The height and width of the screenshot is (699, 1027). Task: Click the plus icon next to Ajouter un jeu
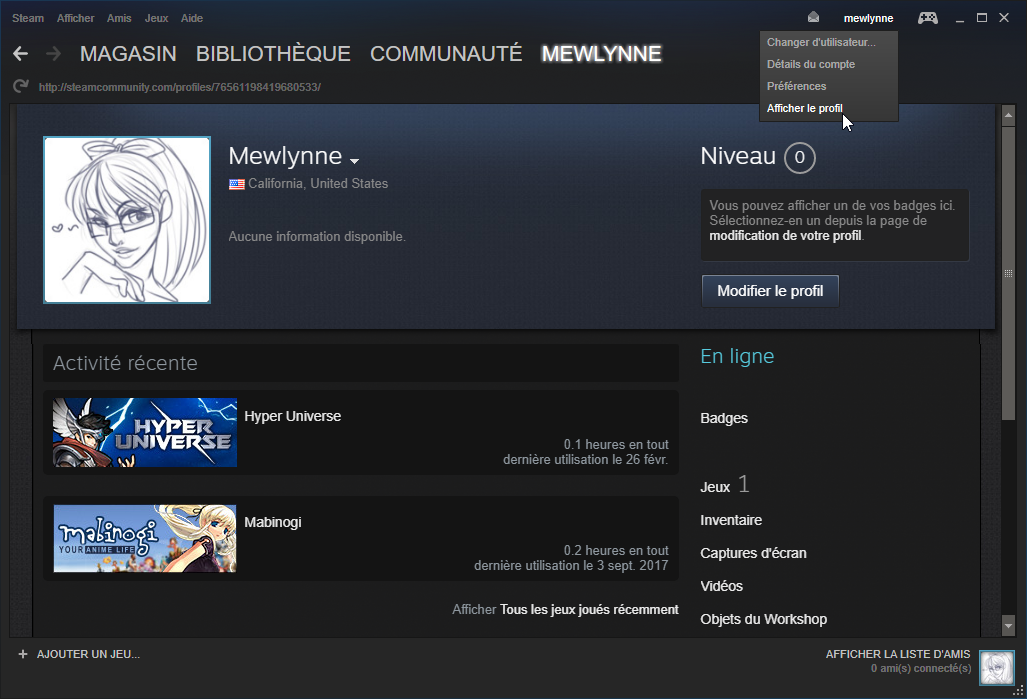[22, 654]
